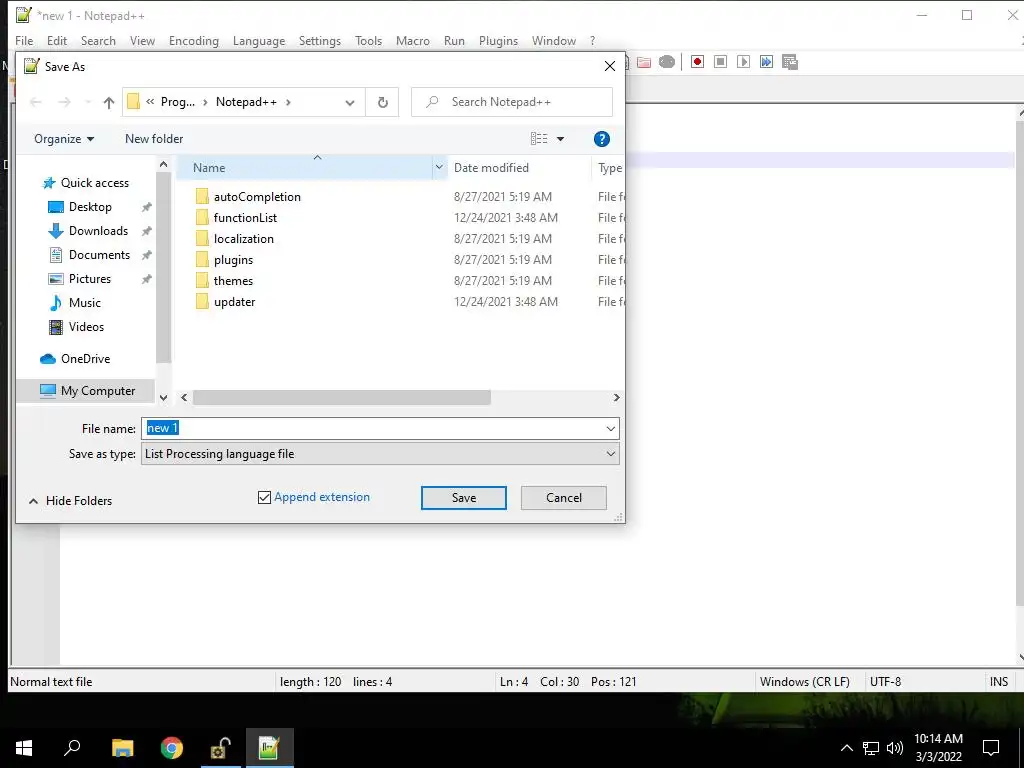Viewport: 1024px width, 768px height.
Task: Open the Macro menu
Action: pos(413,41)
